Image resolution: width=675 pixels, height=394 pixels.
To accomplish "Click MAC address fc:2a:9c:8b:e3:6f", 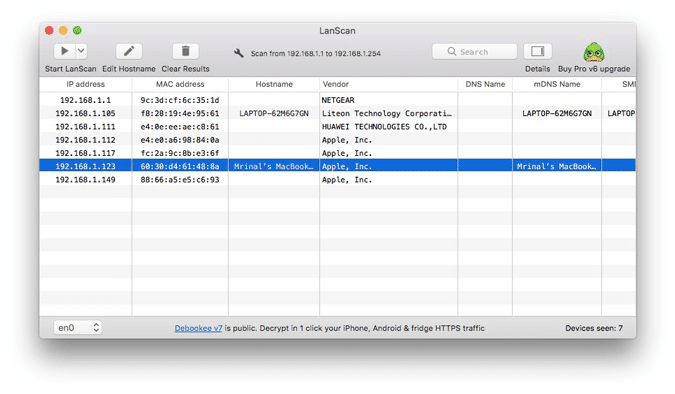I will point(180,153).
